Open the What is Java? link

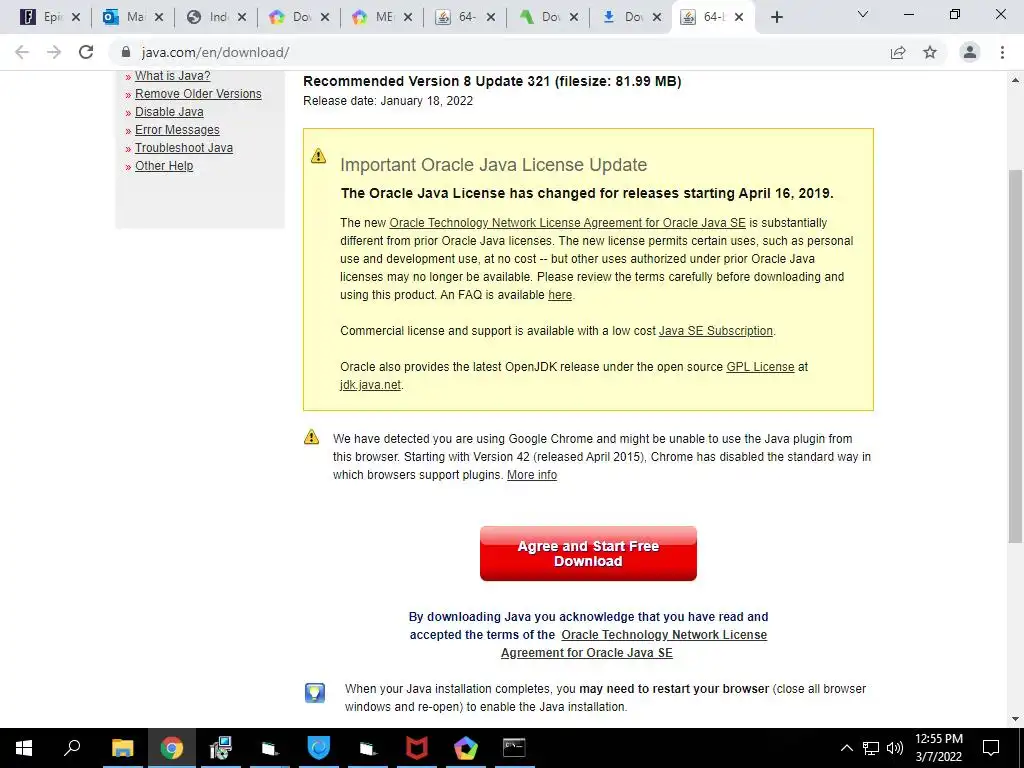click(172, 76)
